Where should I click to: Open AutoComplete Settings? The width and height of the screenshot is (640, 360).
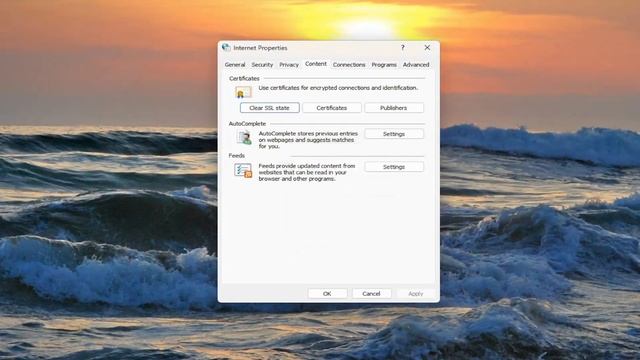click(394, 134)
